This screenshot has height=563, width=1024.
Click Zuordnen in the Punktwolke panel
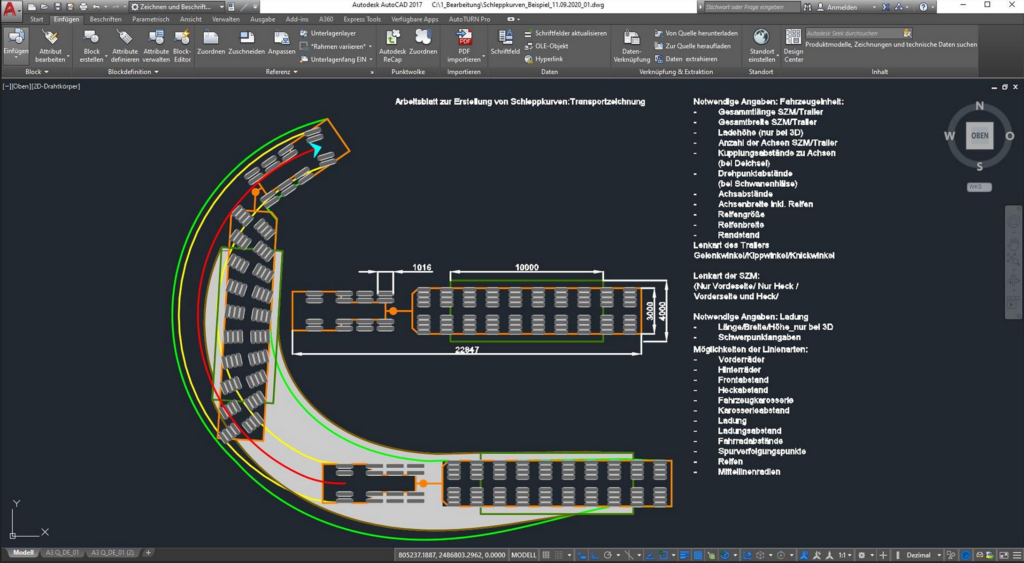coord(423,42)
